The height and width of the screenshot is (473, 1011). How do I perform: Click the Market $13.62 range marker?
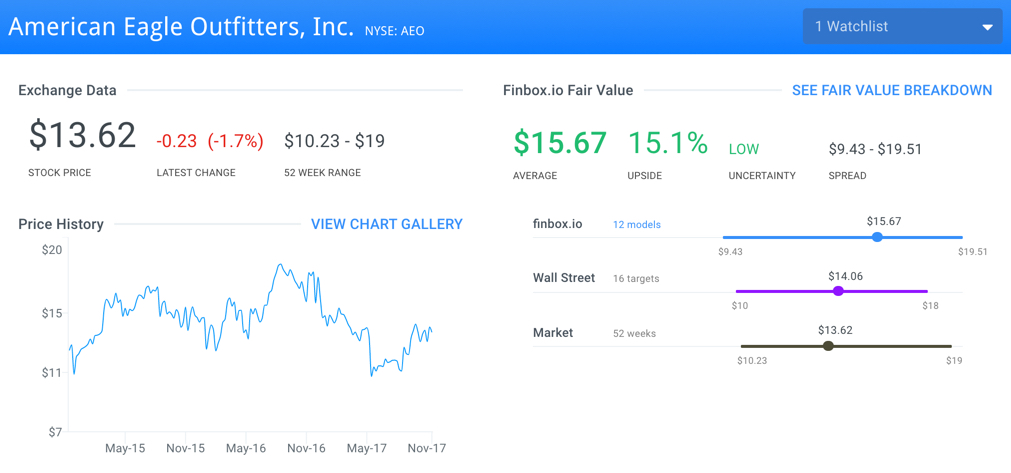click(x=829, y=346)
